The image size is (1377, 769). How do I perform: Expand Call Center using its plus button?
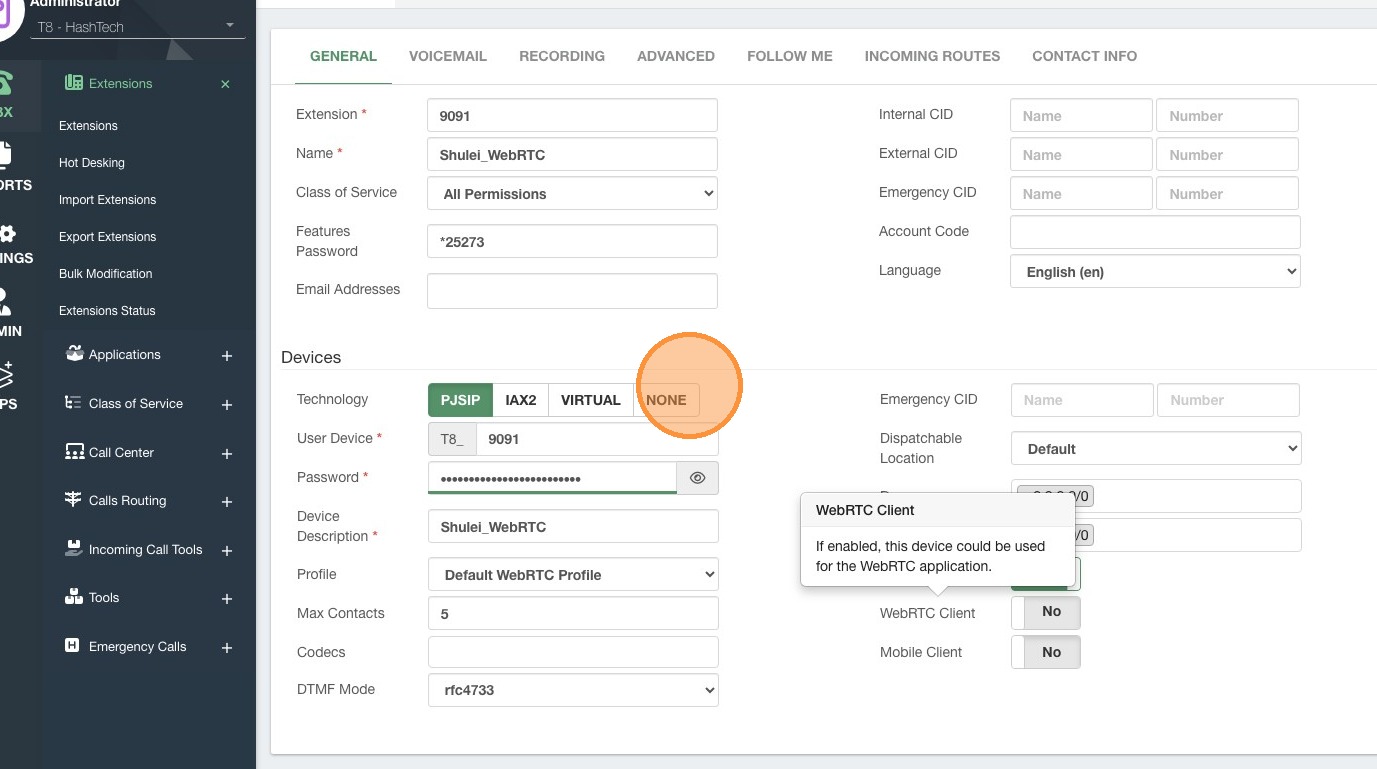pyautogui.click(x=227, y=454)
